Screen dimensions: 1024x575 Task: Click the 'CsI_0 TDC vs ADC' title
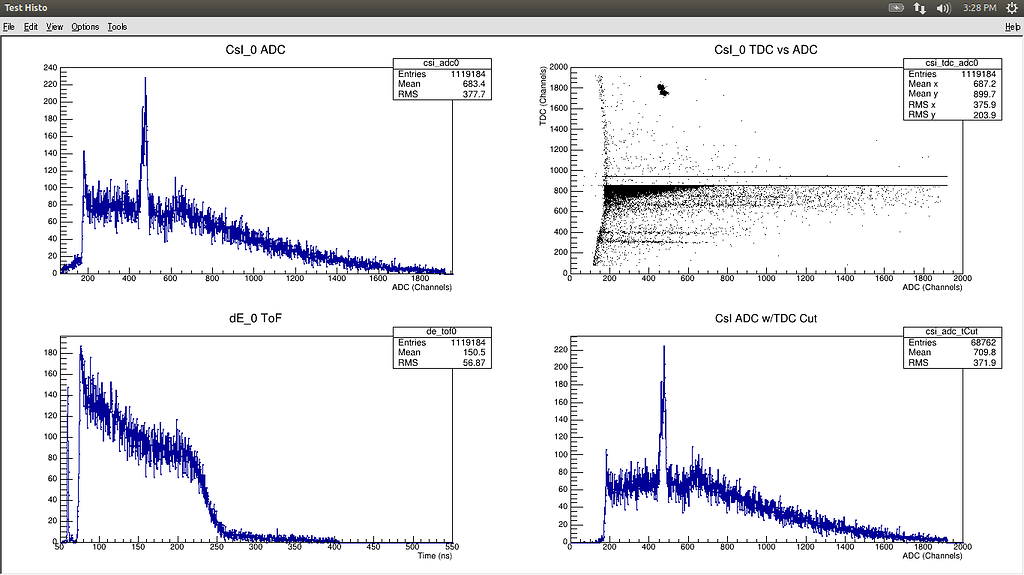coord(768,50)
